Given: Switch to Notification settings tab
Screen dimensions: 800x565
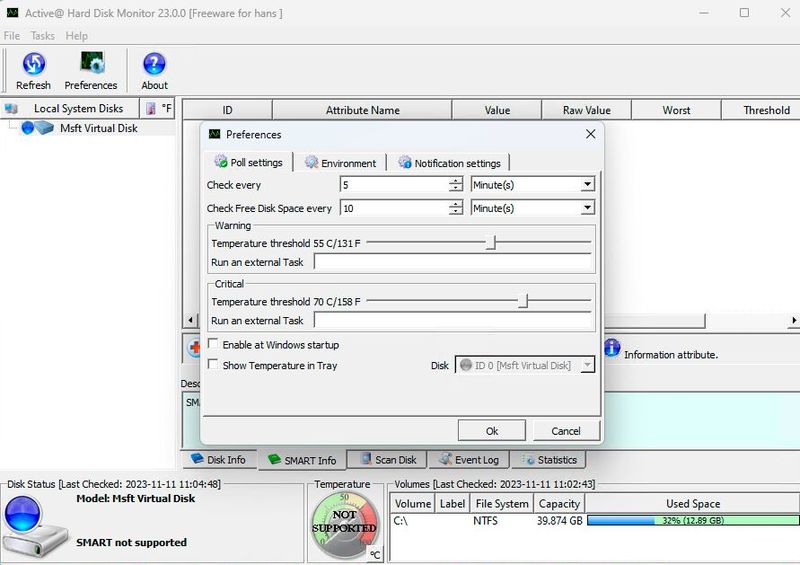Looking at the screenshot, I should [x=449, y=163].
